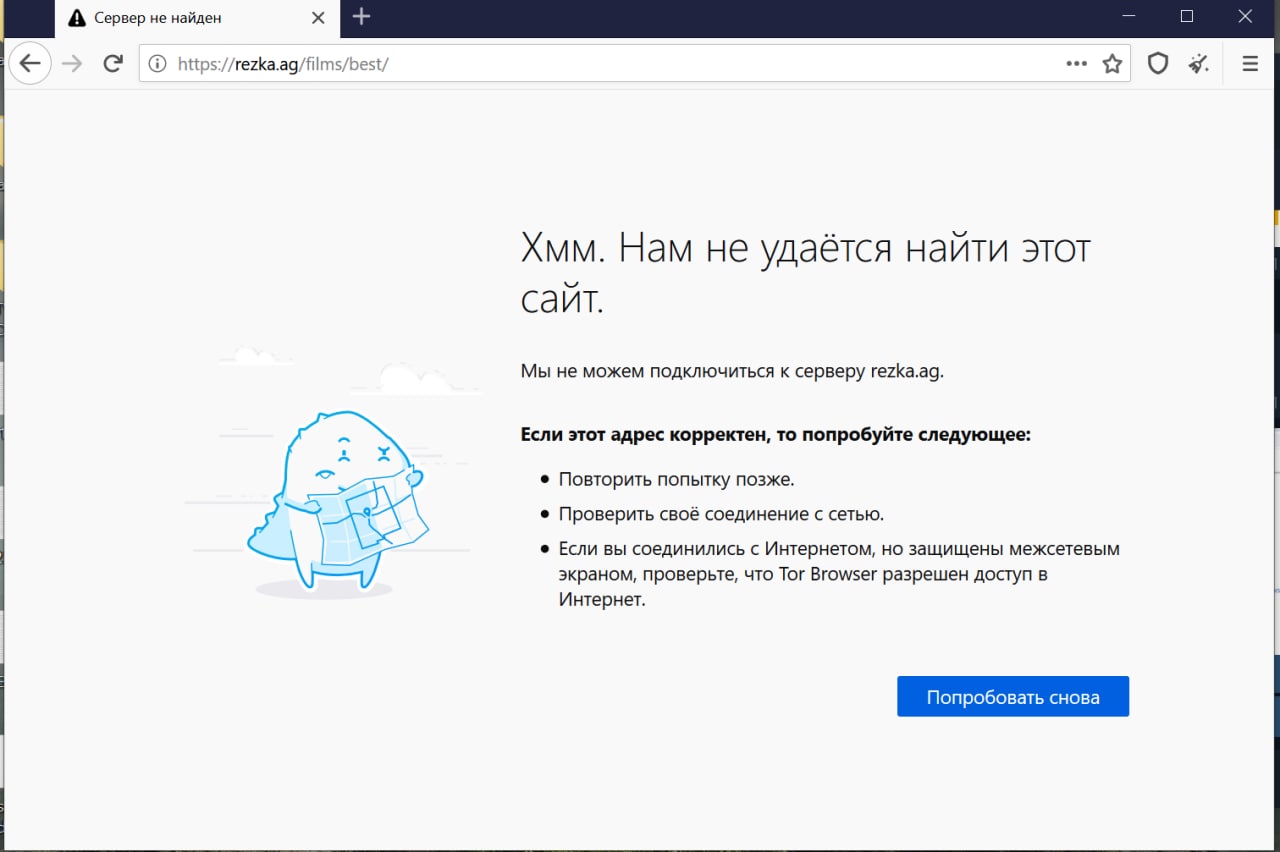This screenshot has height=852, width=1280.
Task: Open a new tab with plus
Action: click(362, 17)
